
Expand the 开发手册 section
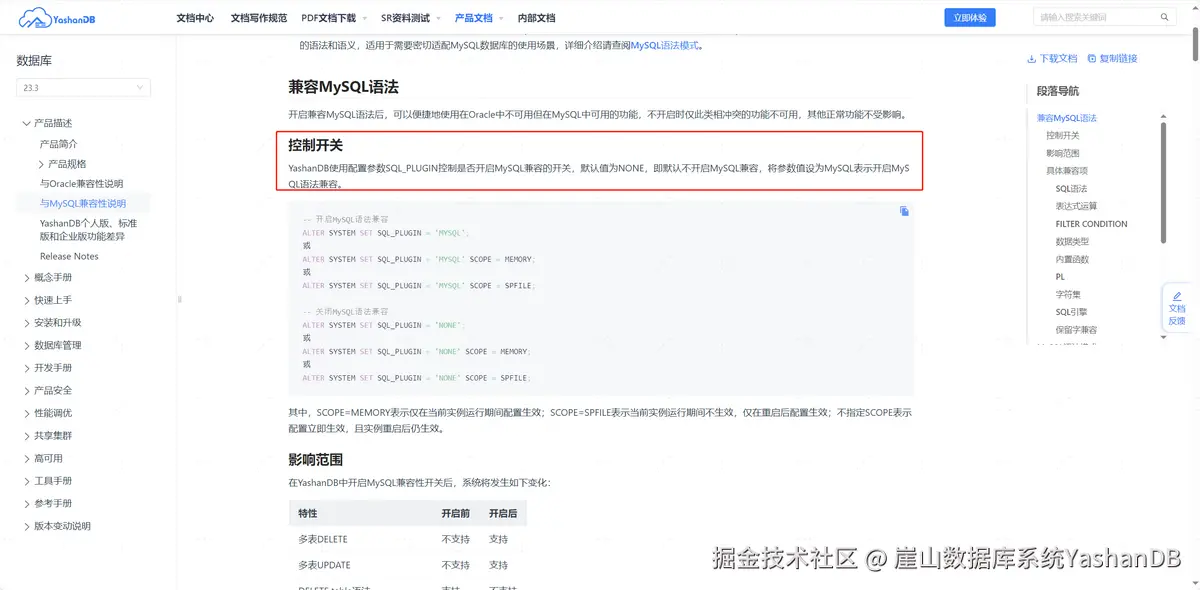point(27,368)
